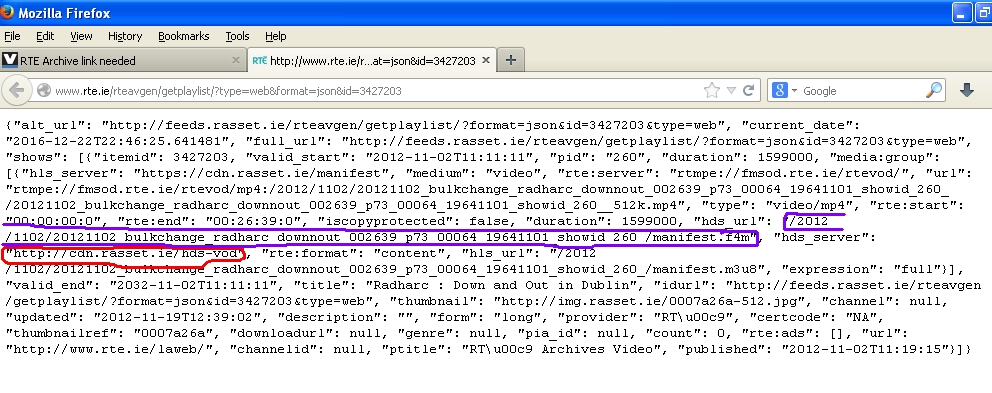The width and height of the screenshot is (992, 393).
Task: Click the Back navigation arrow button
Action: pyautogui.click(x=16, y=90)
